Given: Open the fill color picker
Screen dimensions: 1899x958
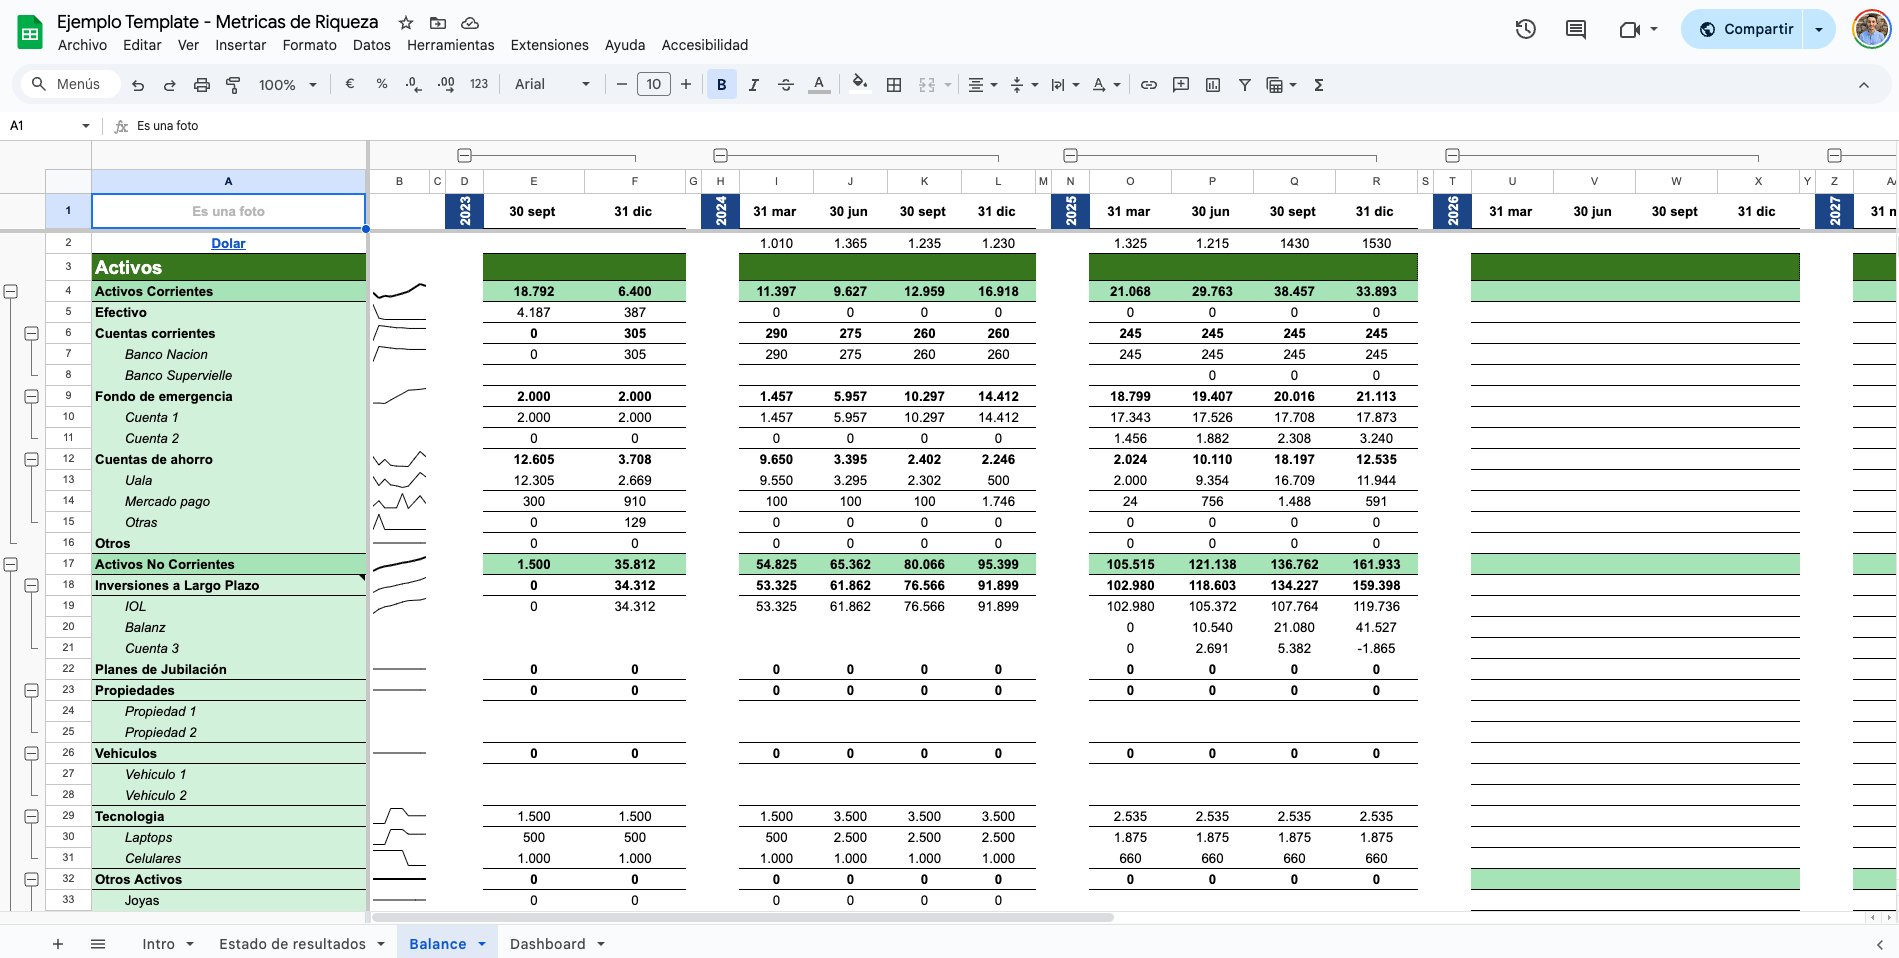Looking at the screenshot, I should (x=859, y=85).
